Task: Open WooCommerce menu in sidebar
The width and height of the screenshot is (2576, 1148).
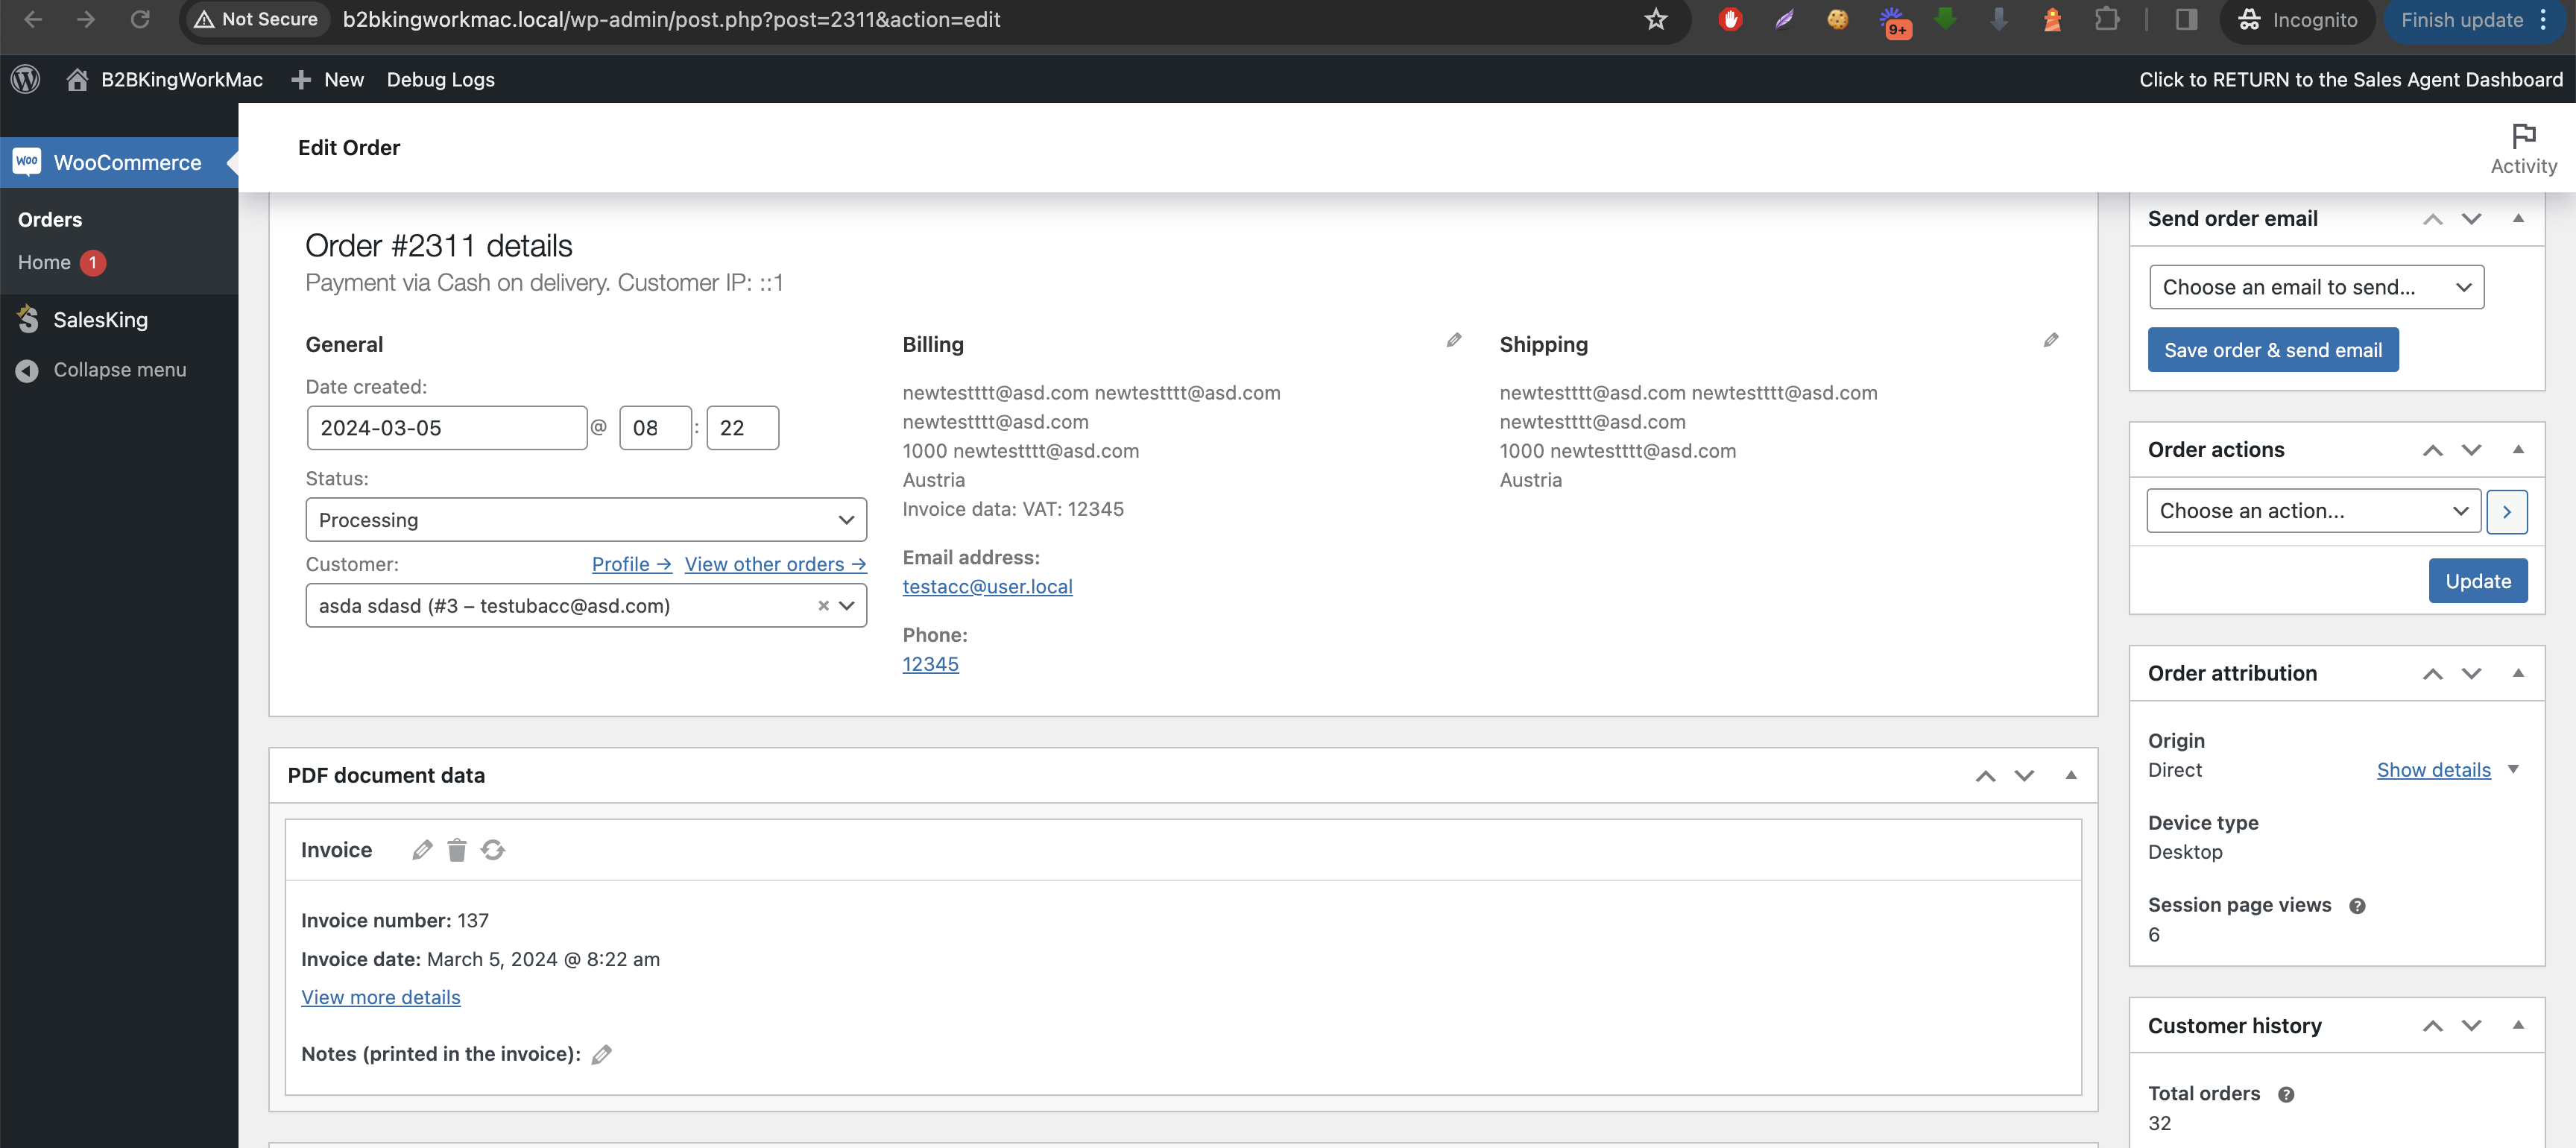Action: click(x=119, y=162)
